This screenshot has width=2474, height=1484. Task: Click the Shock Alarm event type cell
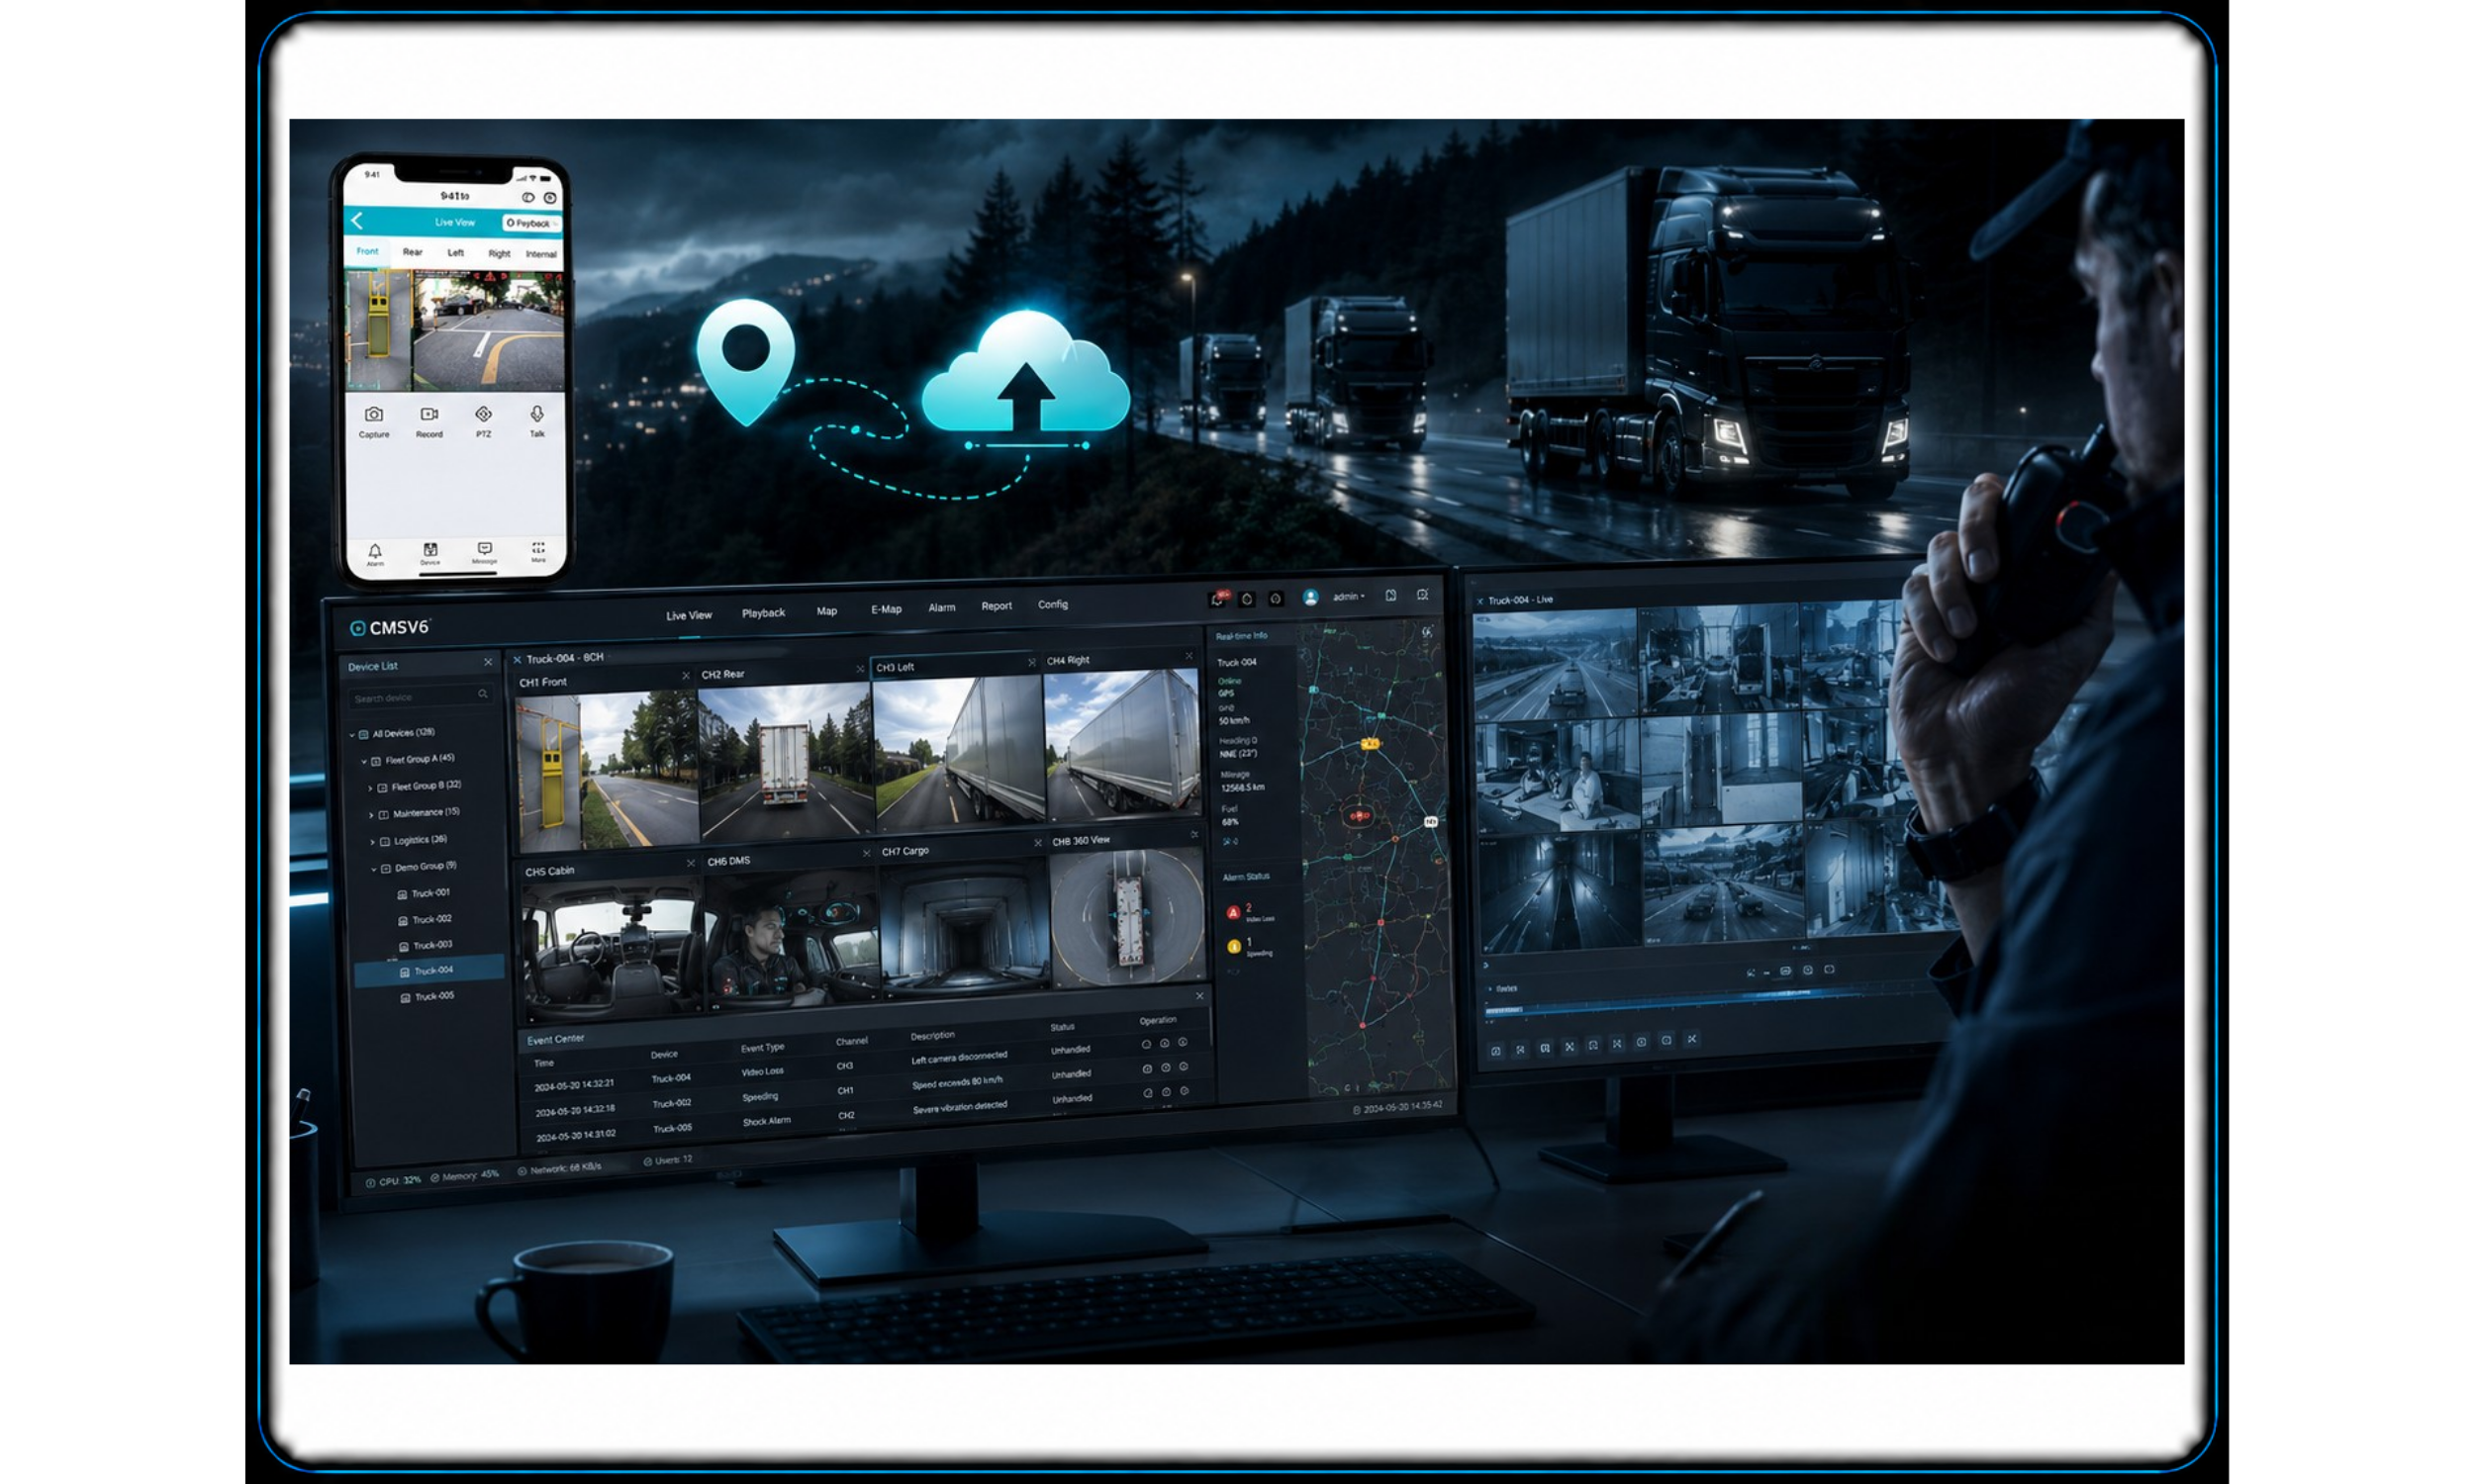point(767,1121)
